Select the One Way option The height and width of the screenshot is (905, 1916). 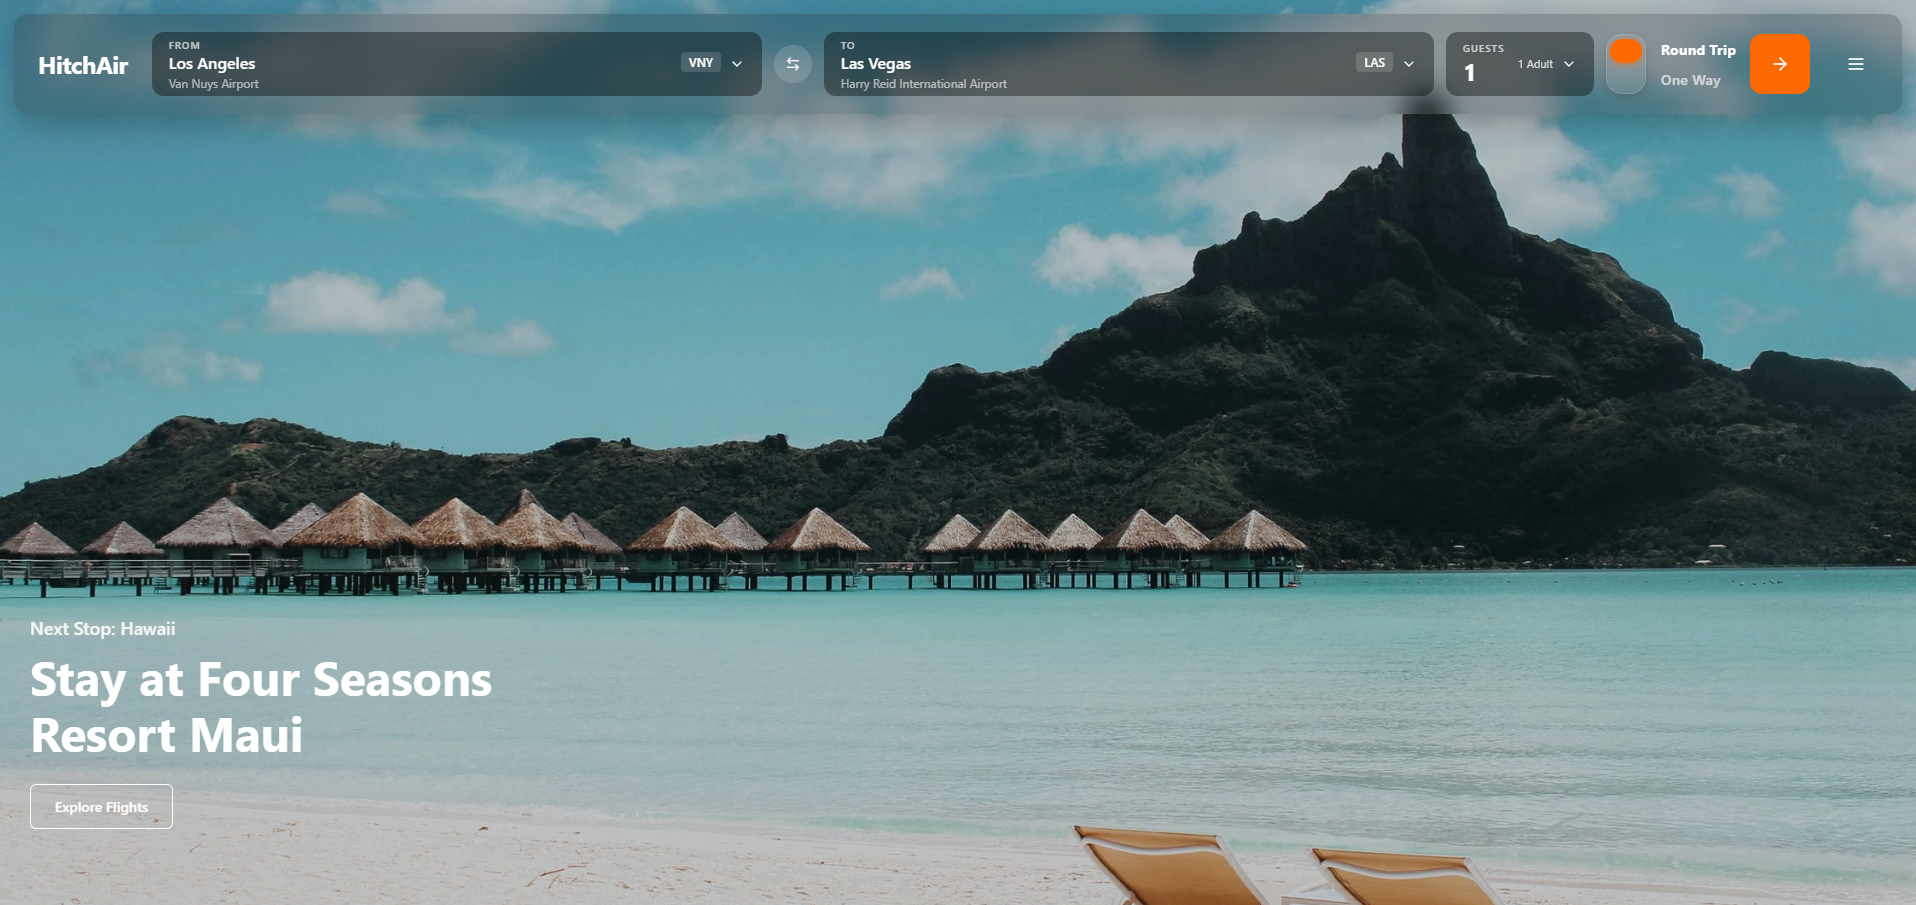1691,80
